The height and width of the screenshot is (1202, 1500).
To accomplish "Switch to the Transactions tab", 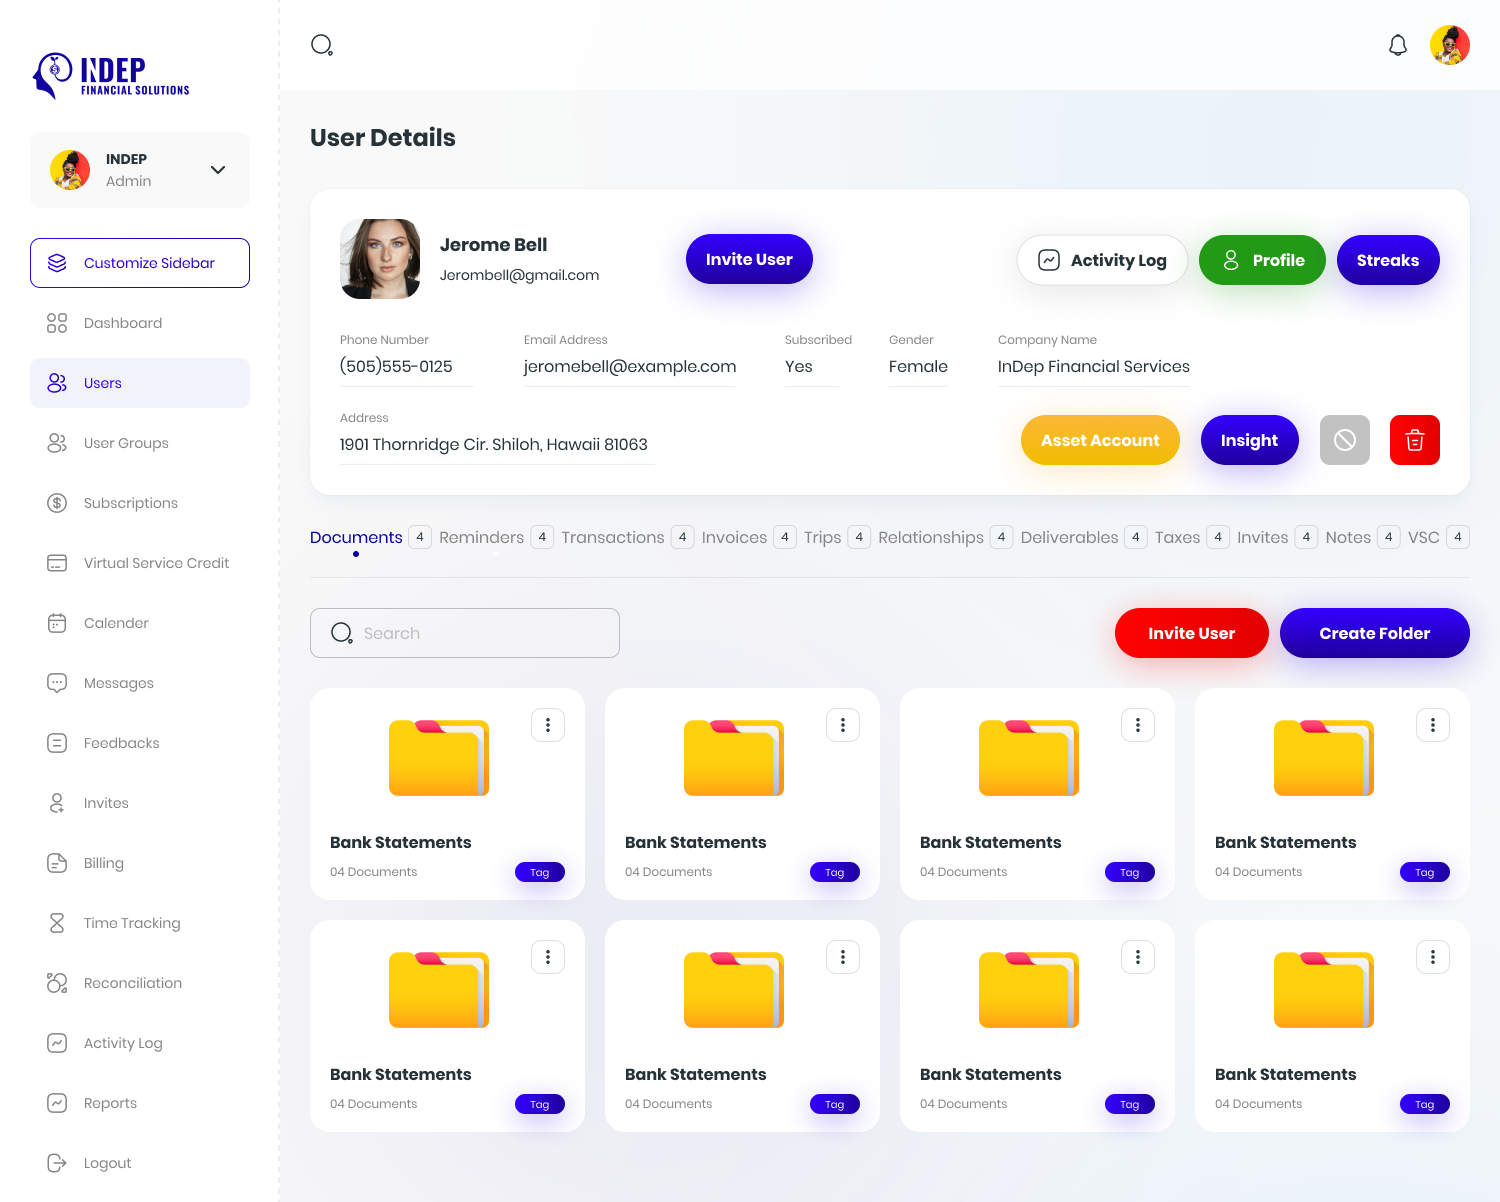I will point(612,537).
